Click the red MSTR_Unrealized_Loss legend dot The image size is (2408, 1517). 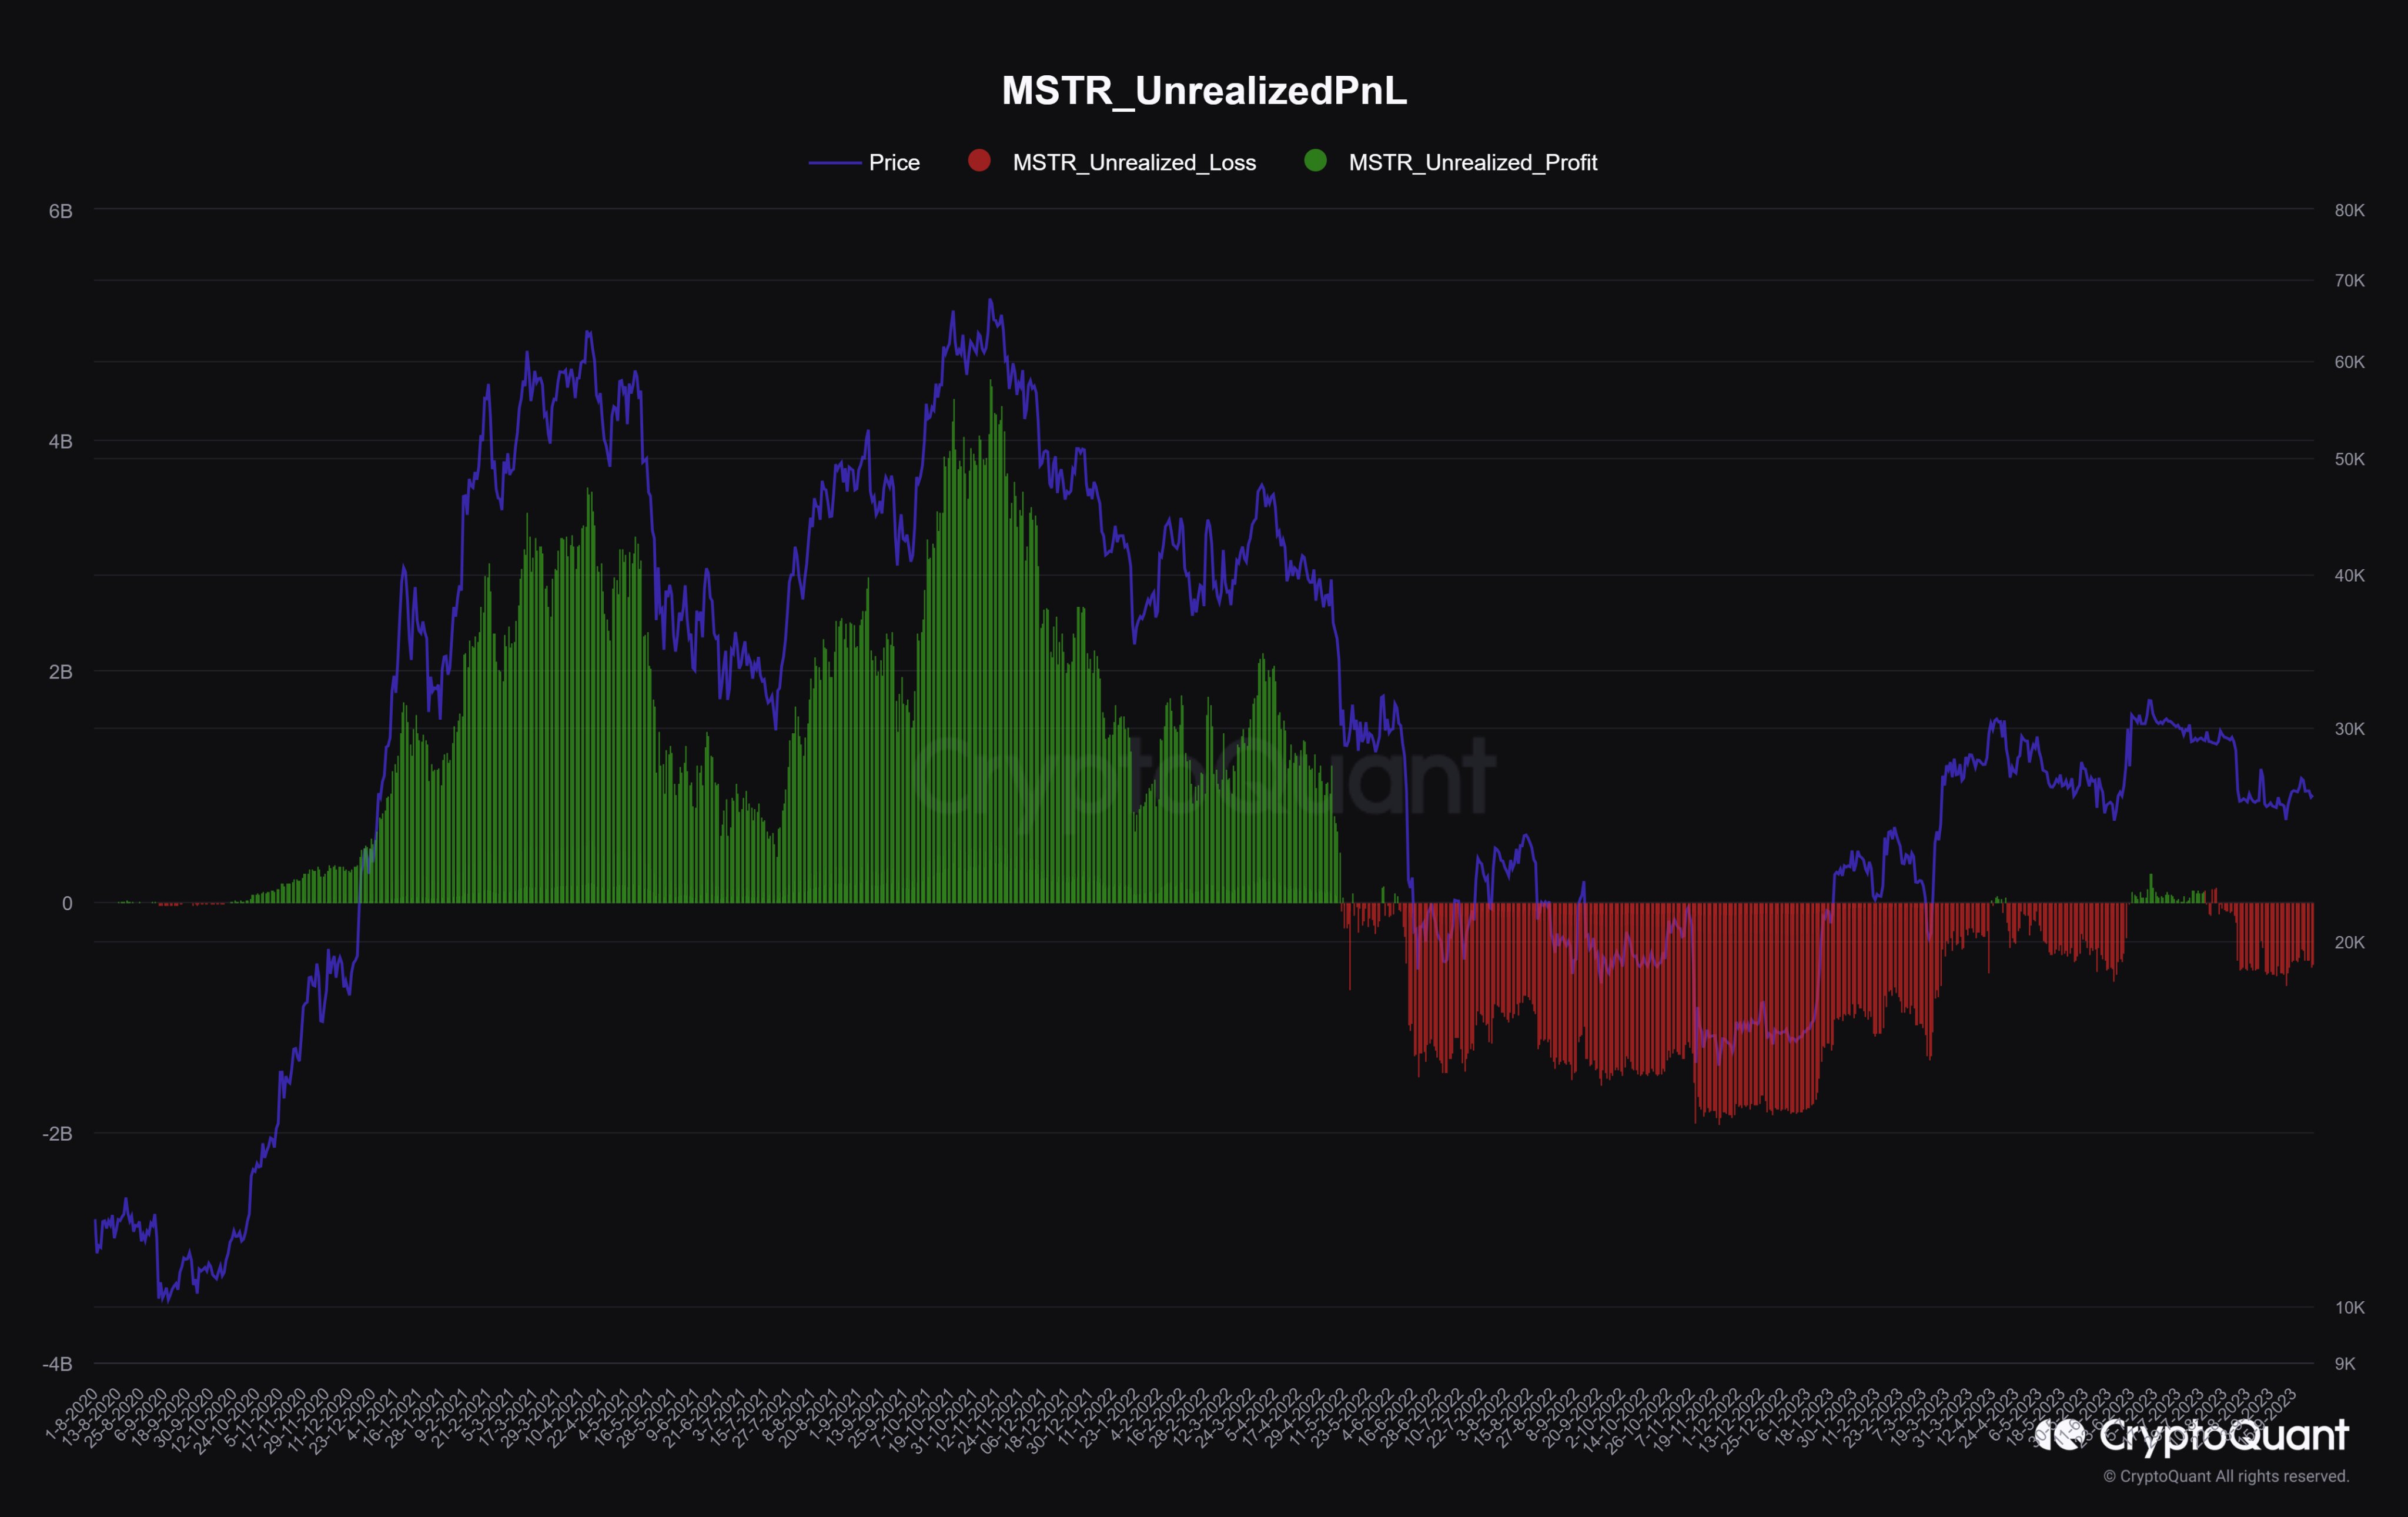979,160
